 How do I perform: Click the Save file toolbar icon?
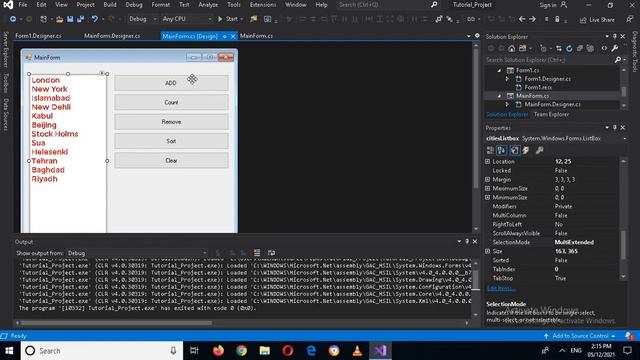click(70, 19)
